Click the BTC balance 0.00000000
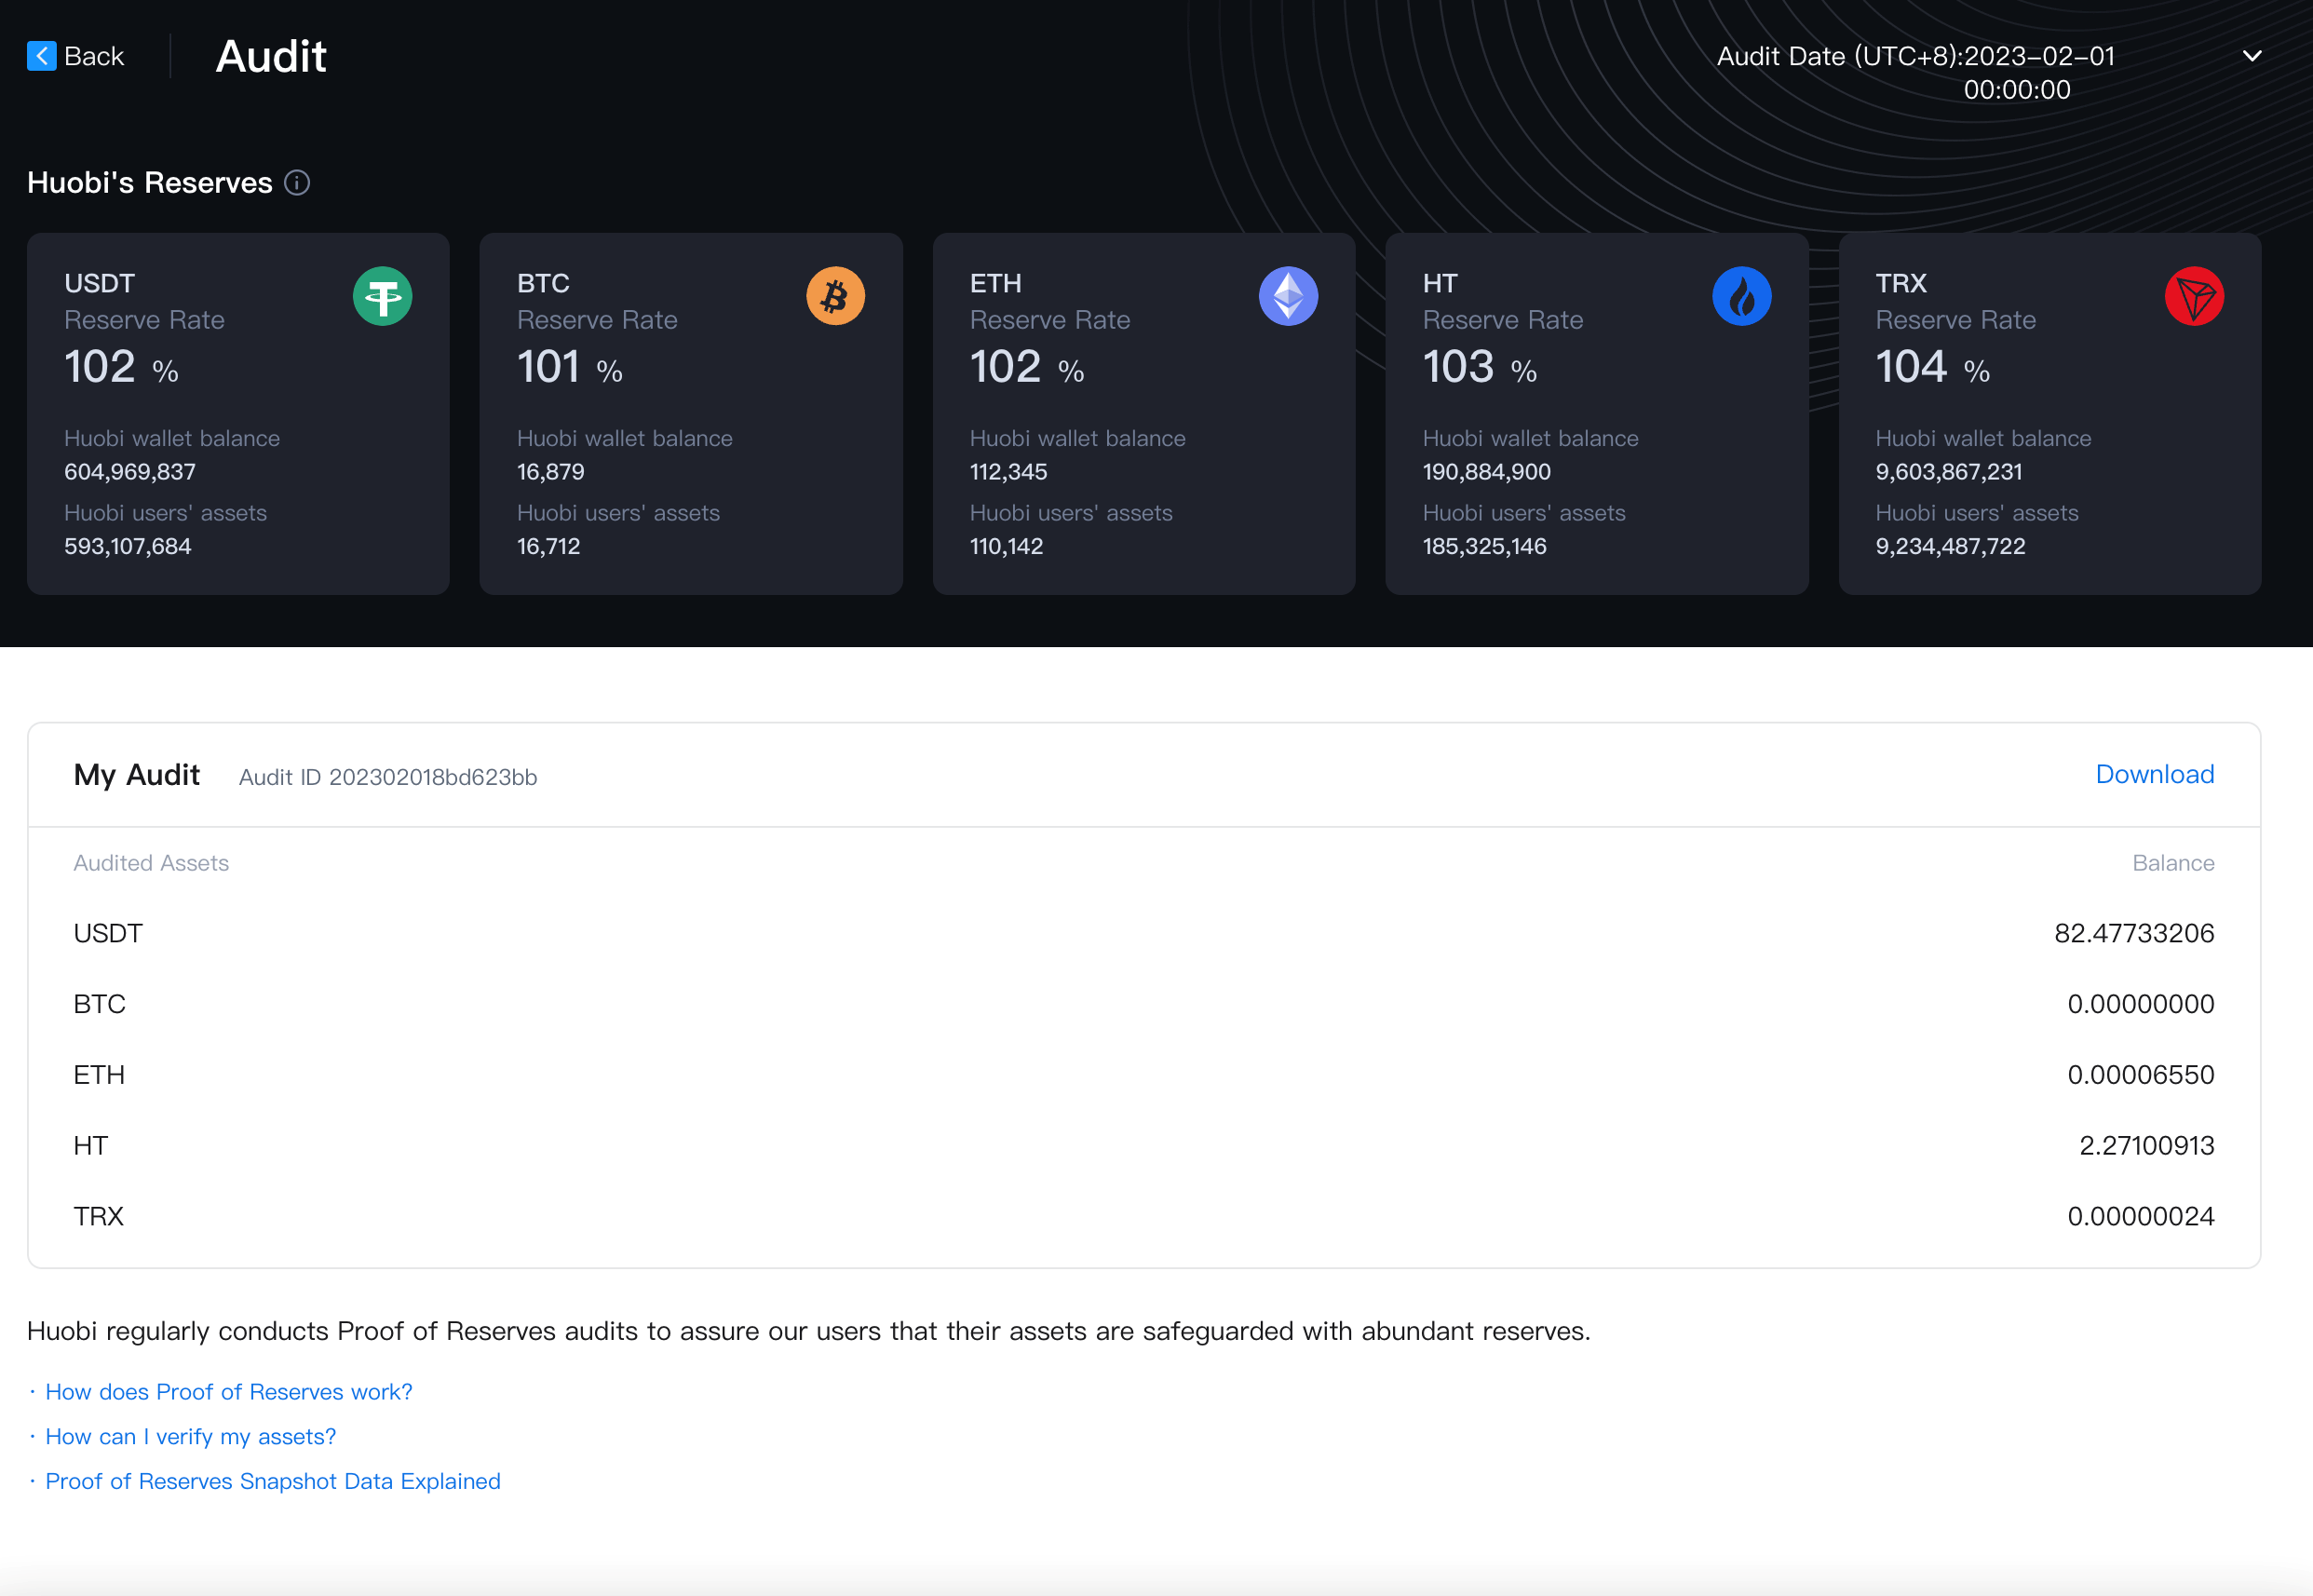This screenshot has height=1596, width=2313. 2141,1004
